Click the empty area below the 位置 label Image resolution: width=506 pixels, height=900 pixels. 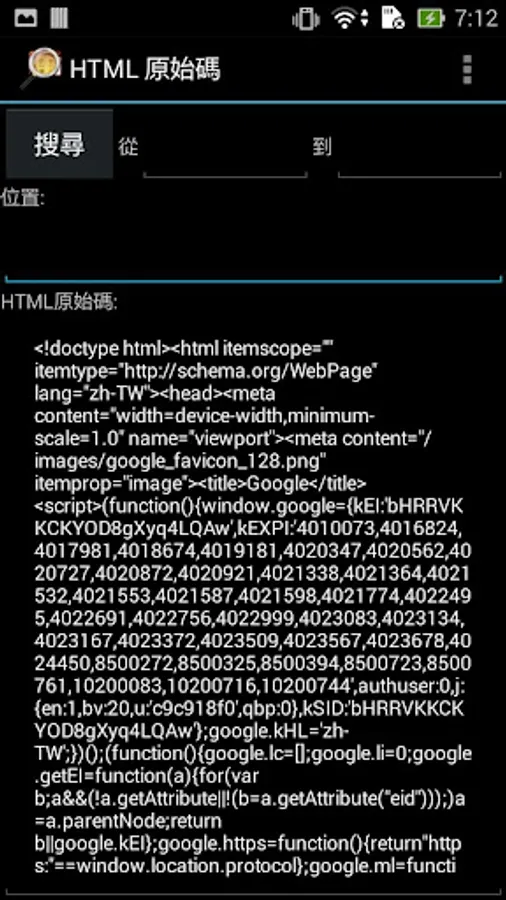[253, 244]
